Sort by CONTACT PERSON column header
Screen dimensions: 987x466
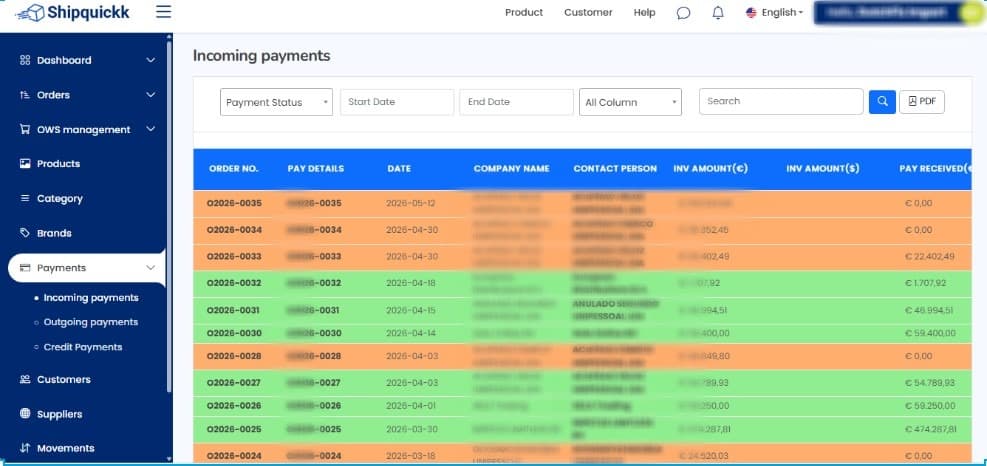tap(615, 169)
